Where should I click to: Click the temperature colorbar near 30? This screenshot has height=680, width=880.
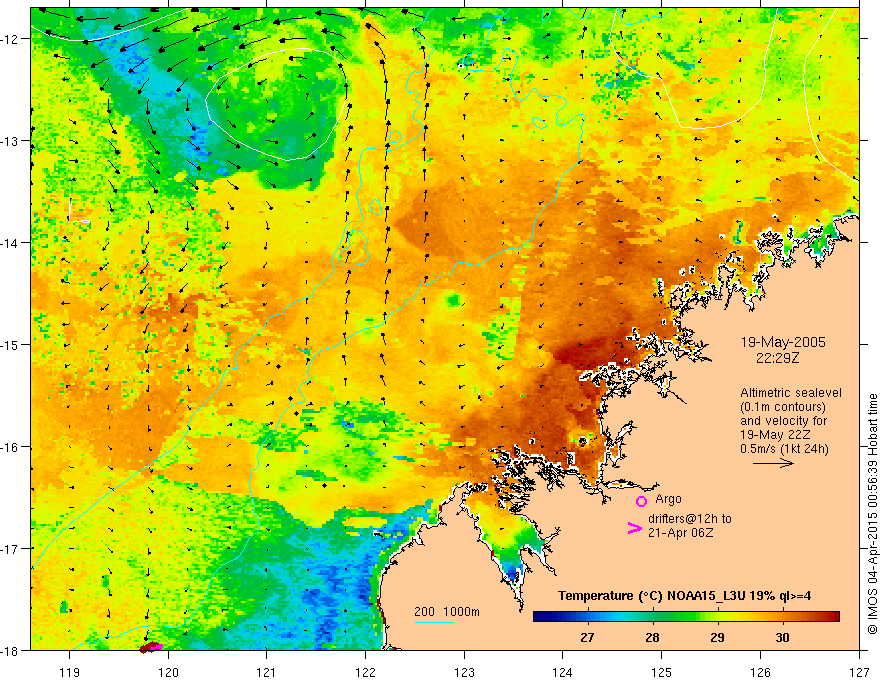[x=782, y=617]
